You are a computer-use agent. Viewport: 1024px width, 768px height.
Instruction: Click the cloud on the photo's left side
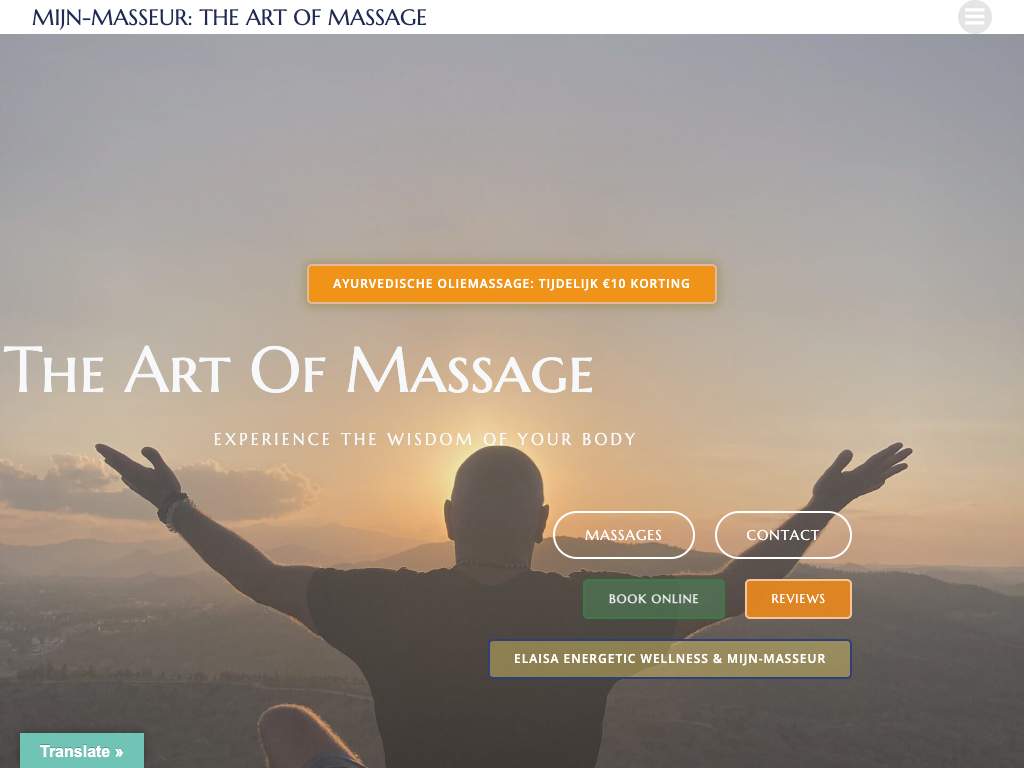coord(157,487)
